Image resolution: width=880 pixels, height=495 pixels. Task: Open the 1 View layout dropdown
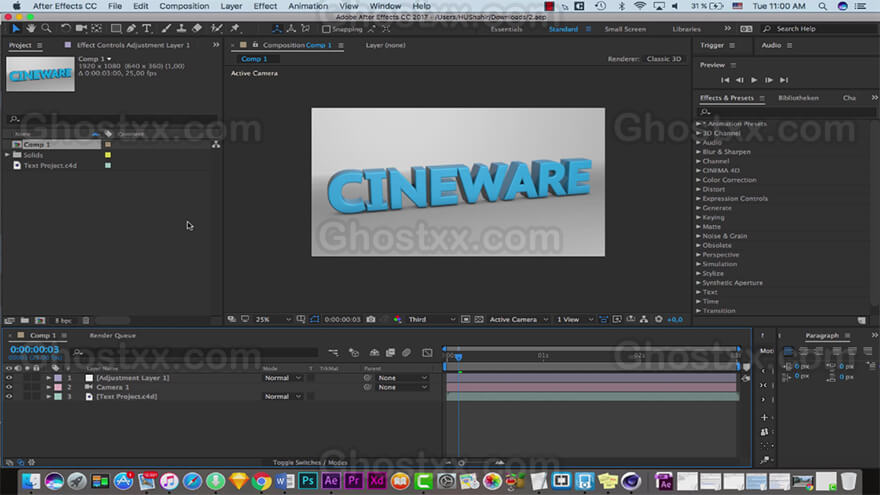574,319
